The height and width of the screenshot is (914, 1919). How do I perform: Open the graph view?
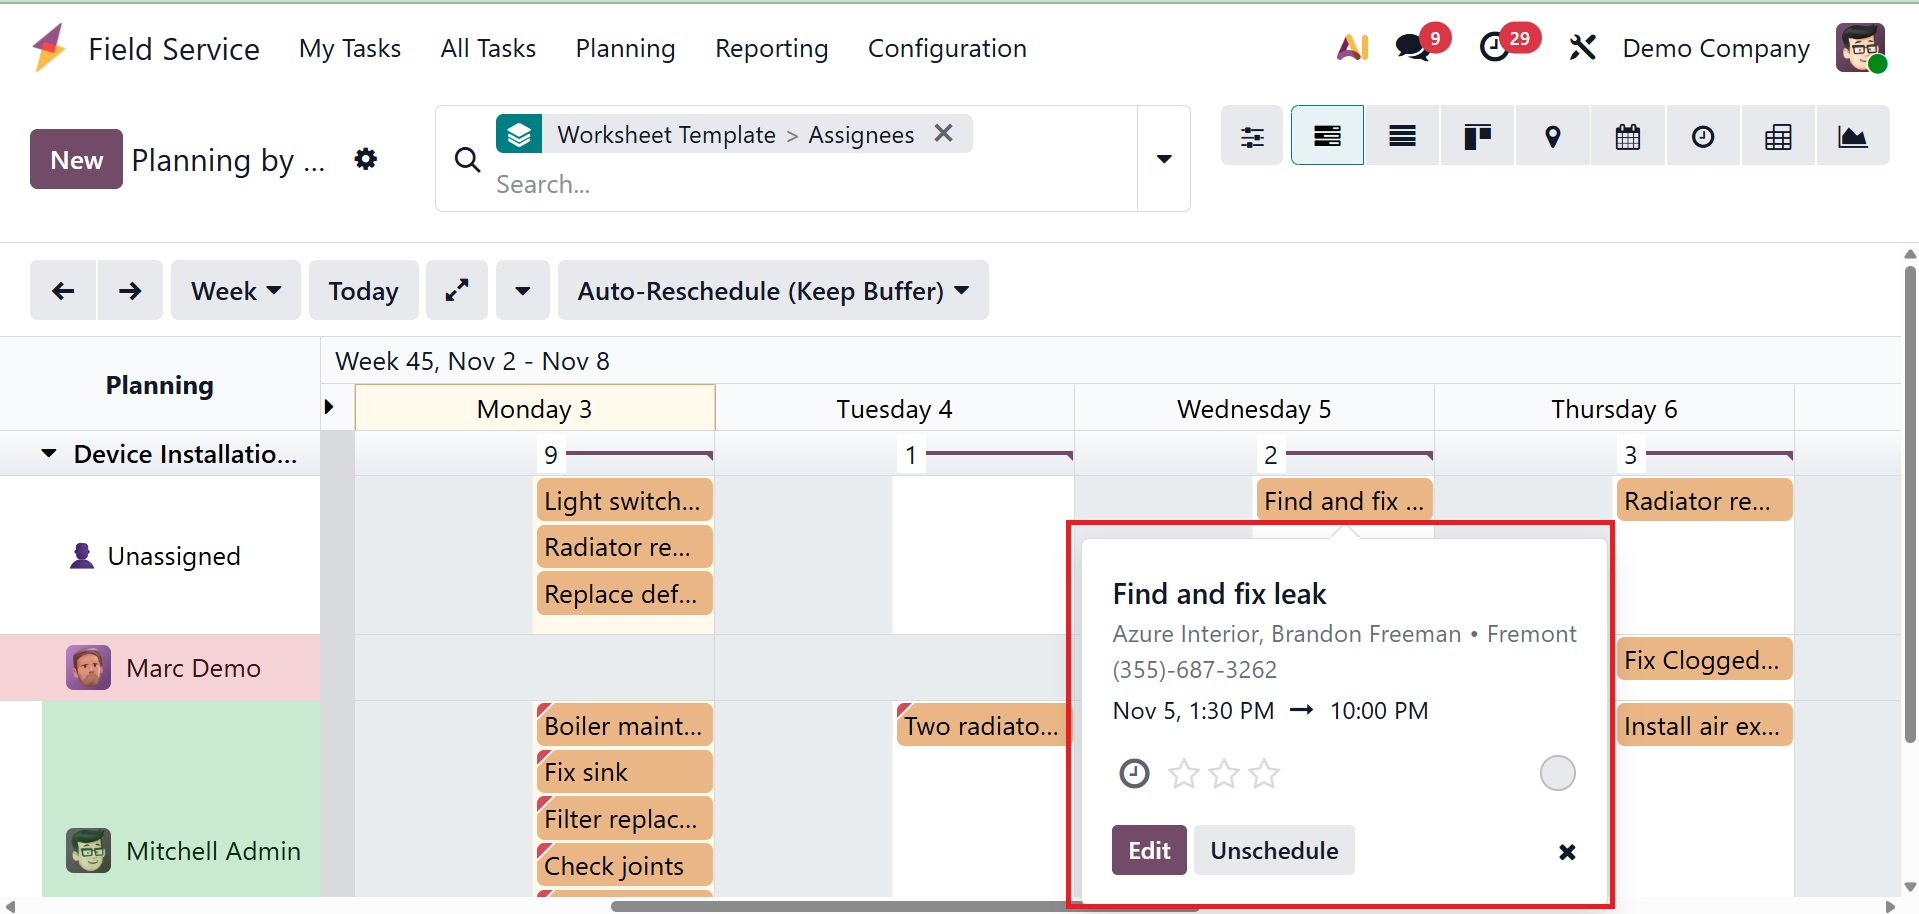point(1852,136)
